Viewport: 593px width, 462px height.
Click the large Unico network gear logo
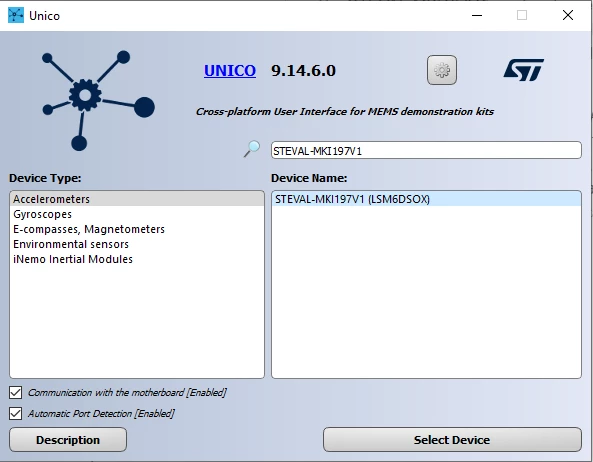[98, 100]
